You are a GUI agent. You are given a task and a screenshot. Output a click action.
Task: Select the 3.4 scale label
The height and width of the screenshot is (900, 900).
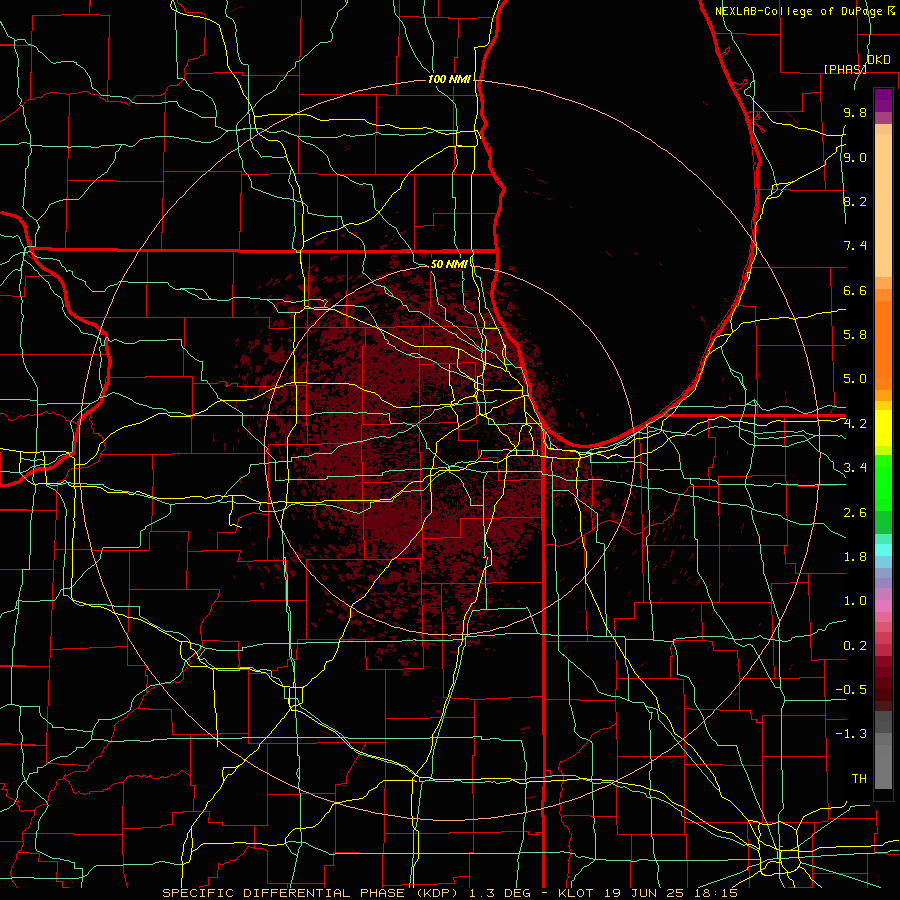(x=855, y=468)
